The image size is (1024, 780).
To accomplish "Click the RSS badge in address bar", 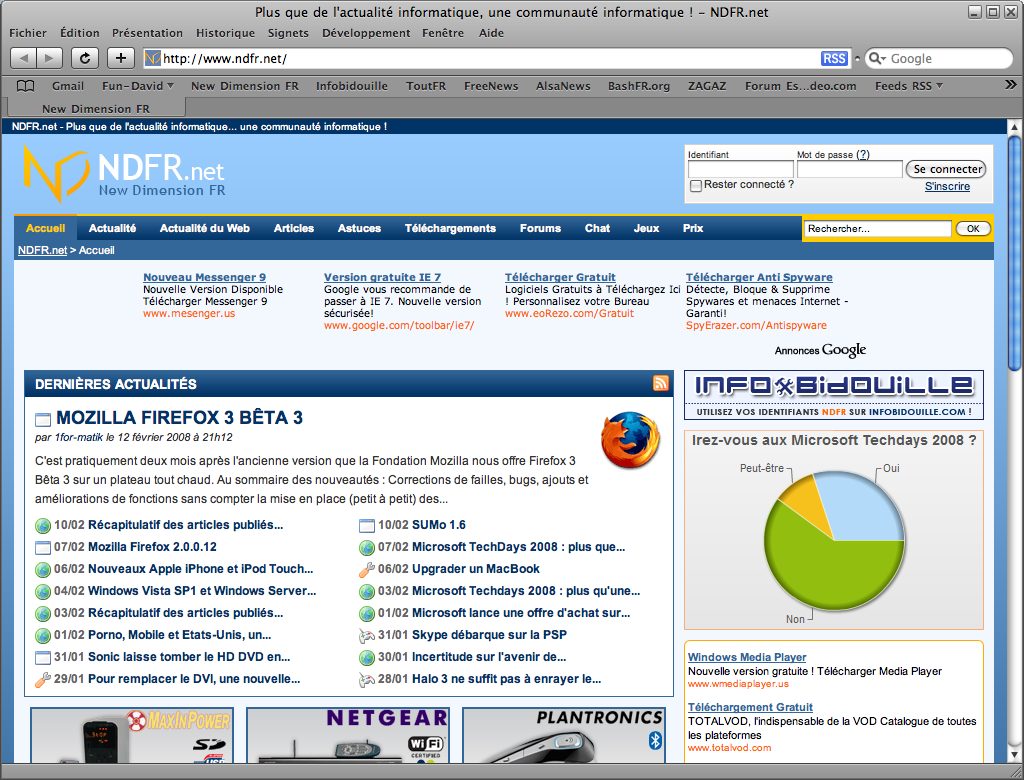I will 833,58.
